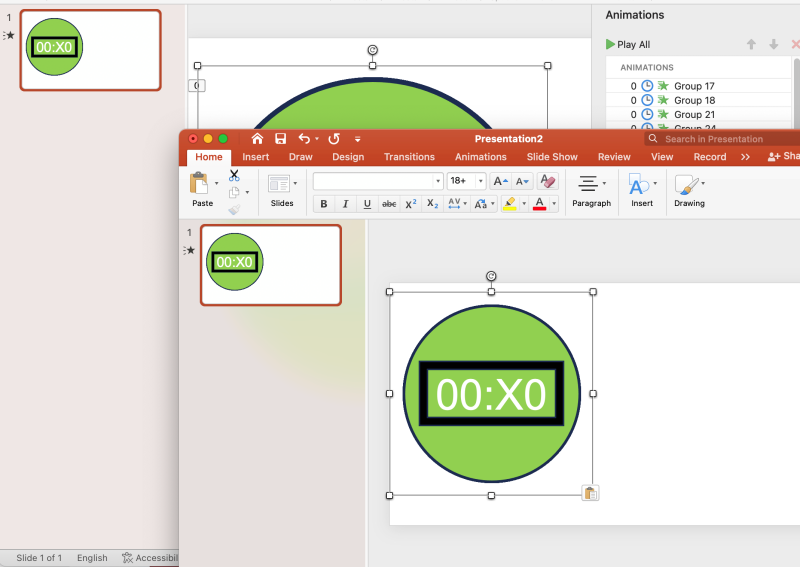Move animation down with the down arrow
Screen dimensions: 800x567
click(773, 44)
